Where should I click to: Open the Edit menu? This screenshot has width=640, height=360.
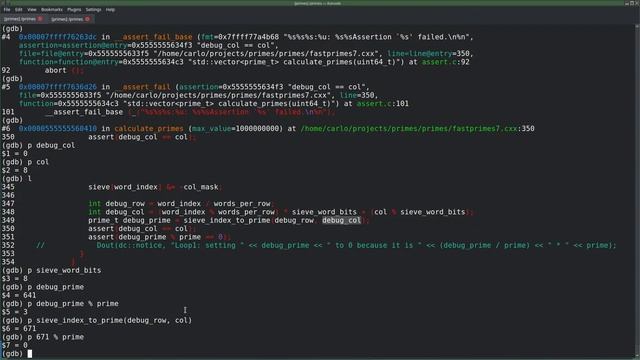tap(19, 9)
